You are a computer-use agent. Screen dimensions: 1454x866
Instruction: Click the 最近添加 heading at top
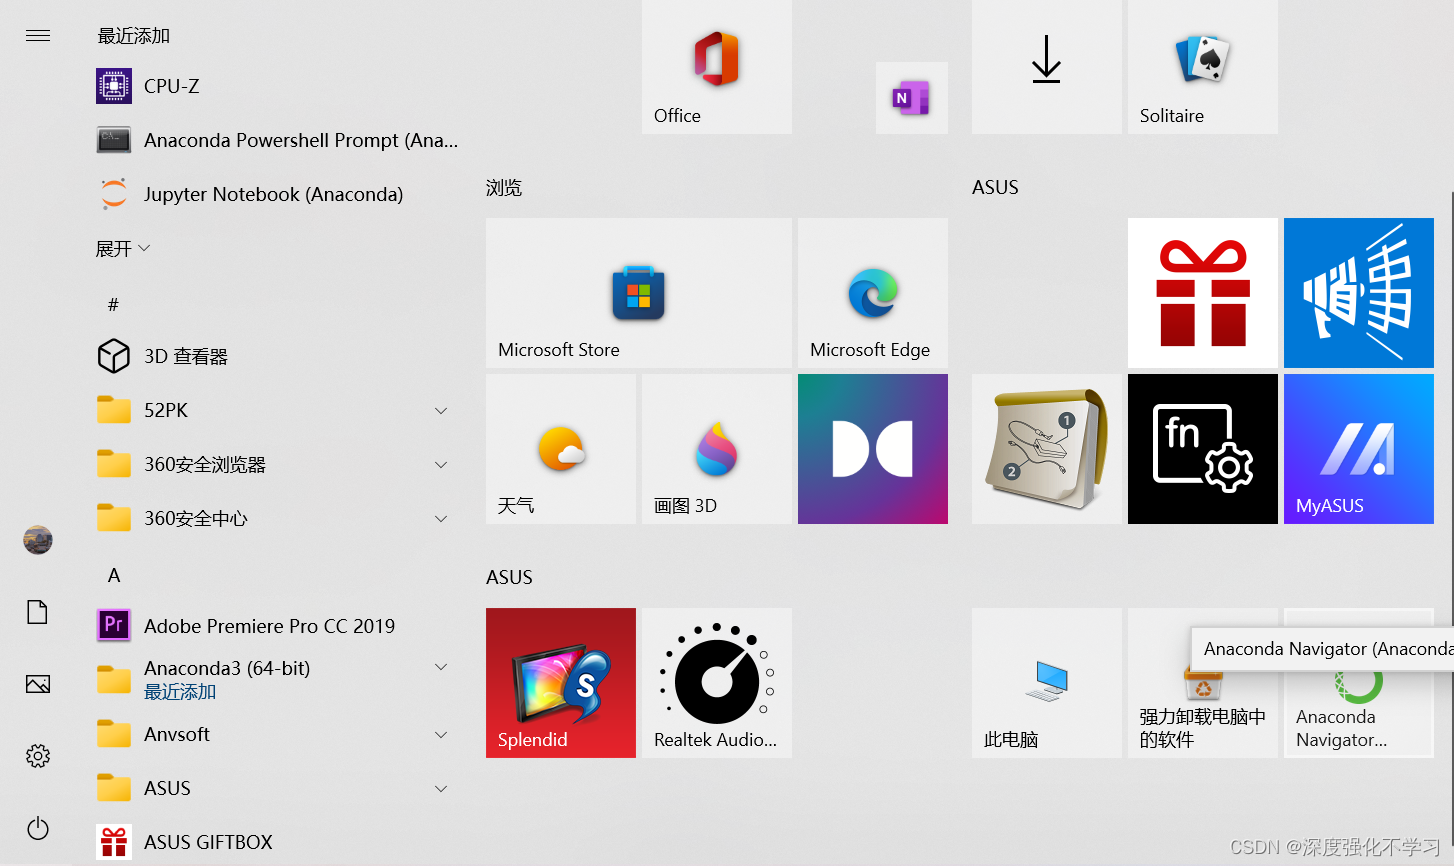coord(134,36)
